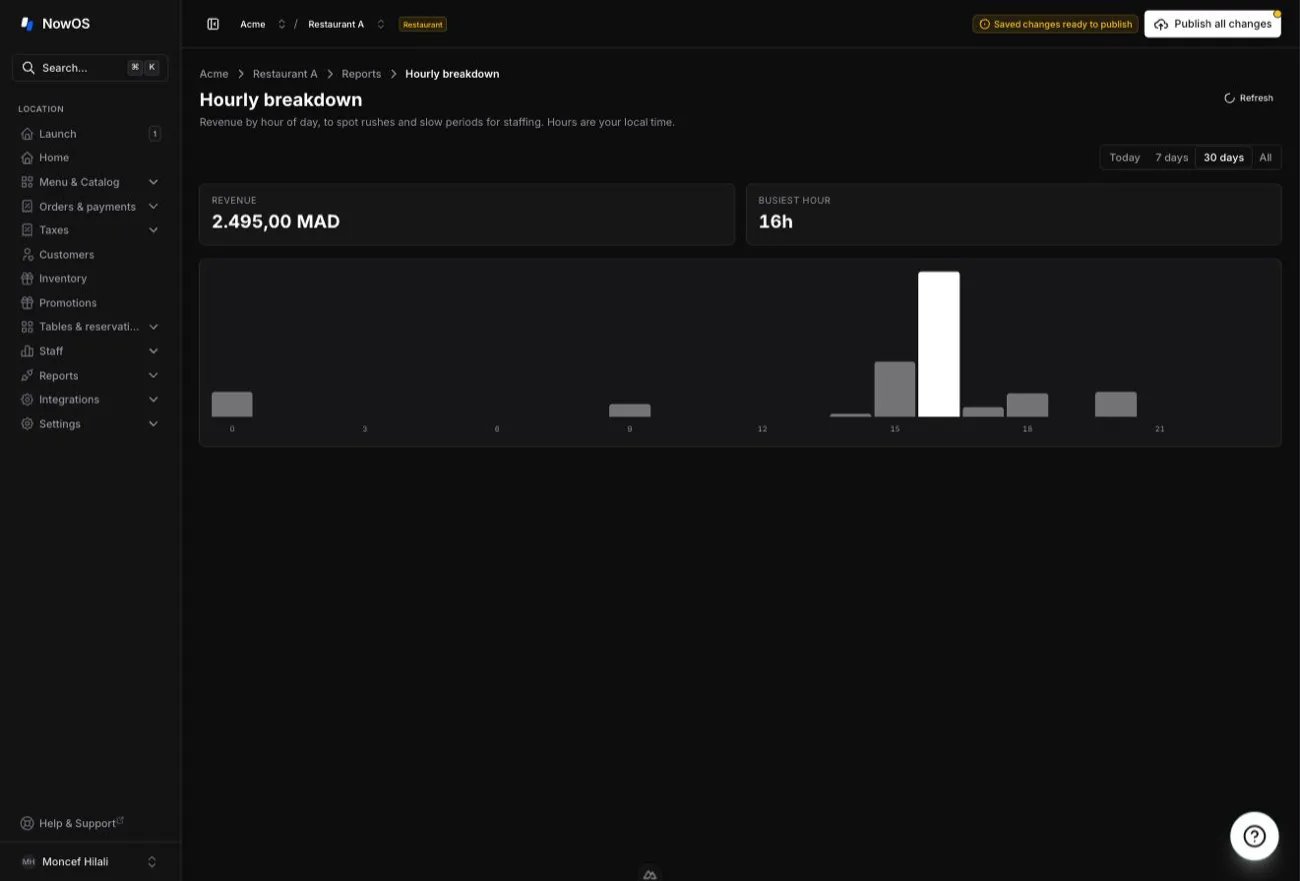This screenshot has height=881, width=1300.
Task: Click the revenue value 2.495,00 MAD
Action: click(276, 222)
